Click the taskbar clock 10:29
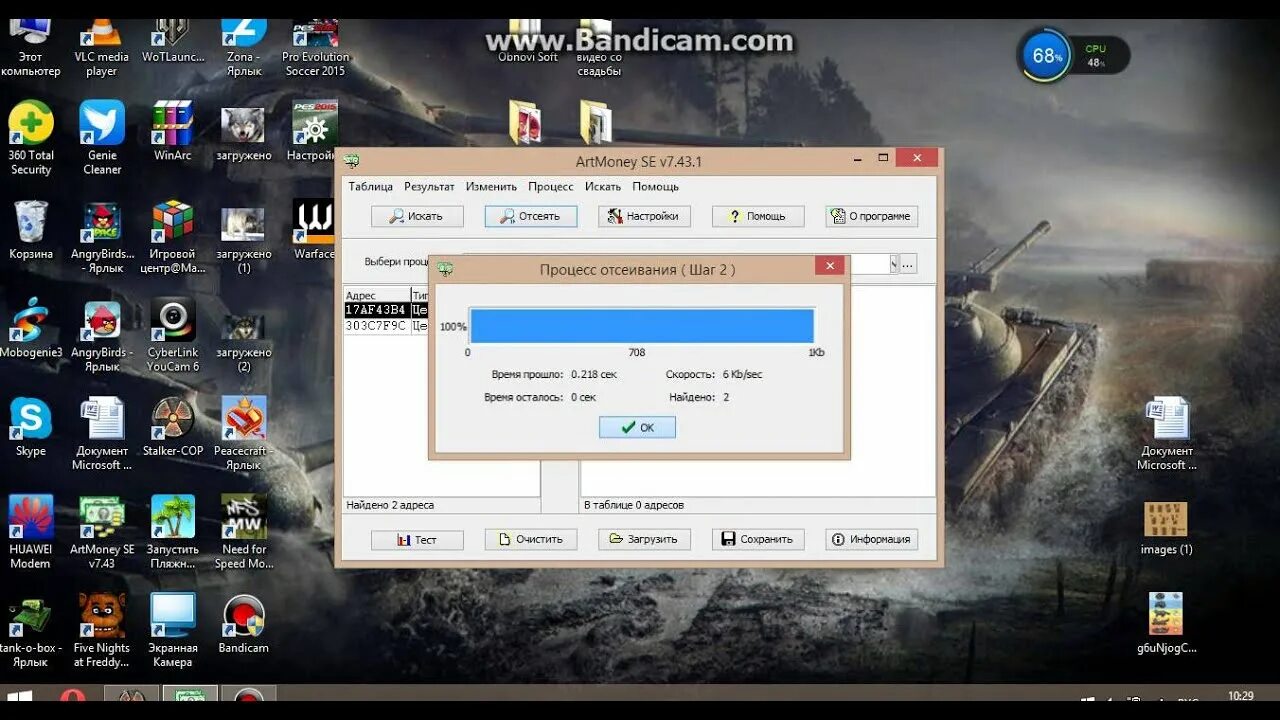Image resolution: width=1280 pixels, height=720 pixels. point(1240,695)
